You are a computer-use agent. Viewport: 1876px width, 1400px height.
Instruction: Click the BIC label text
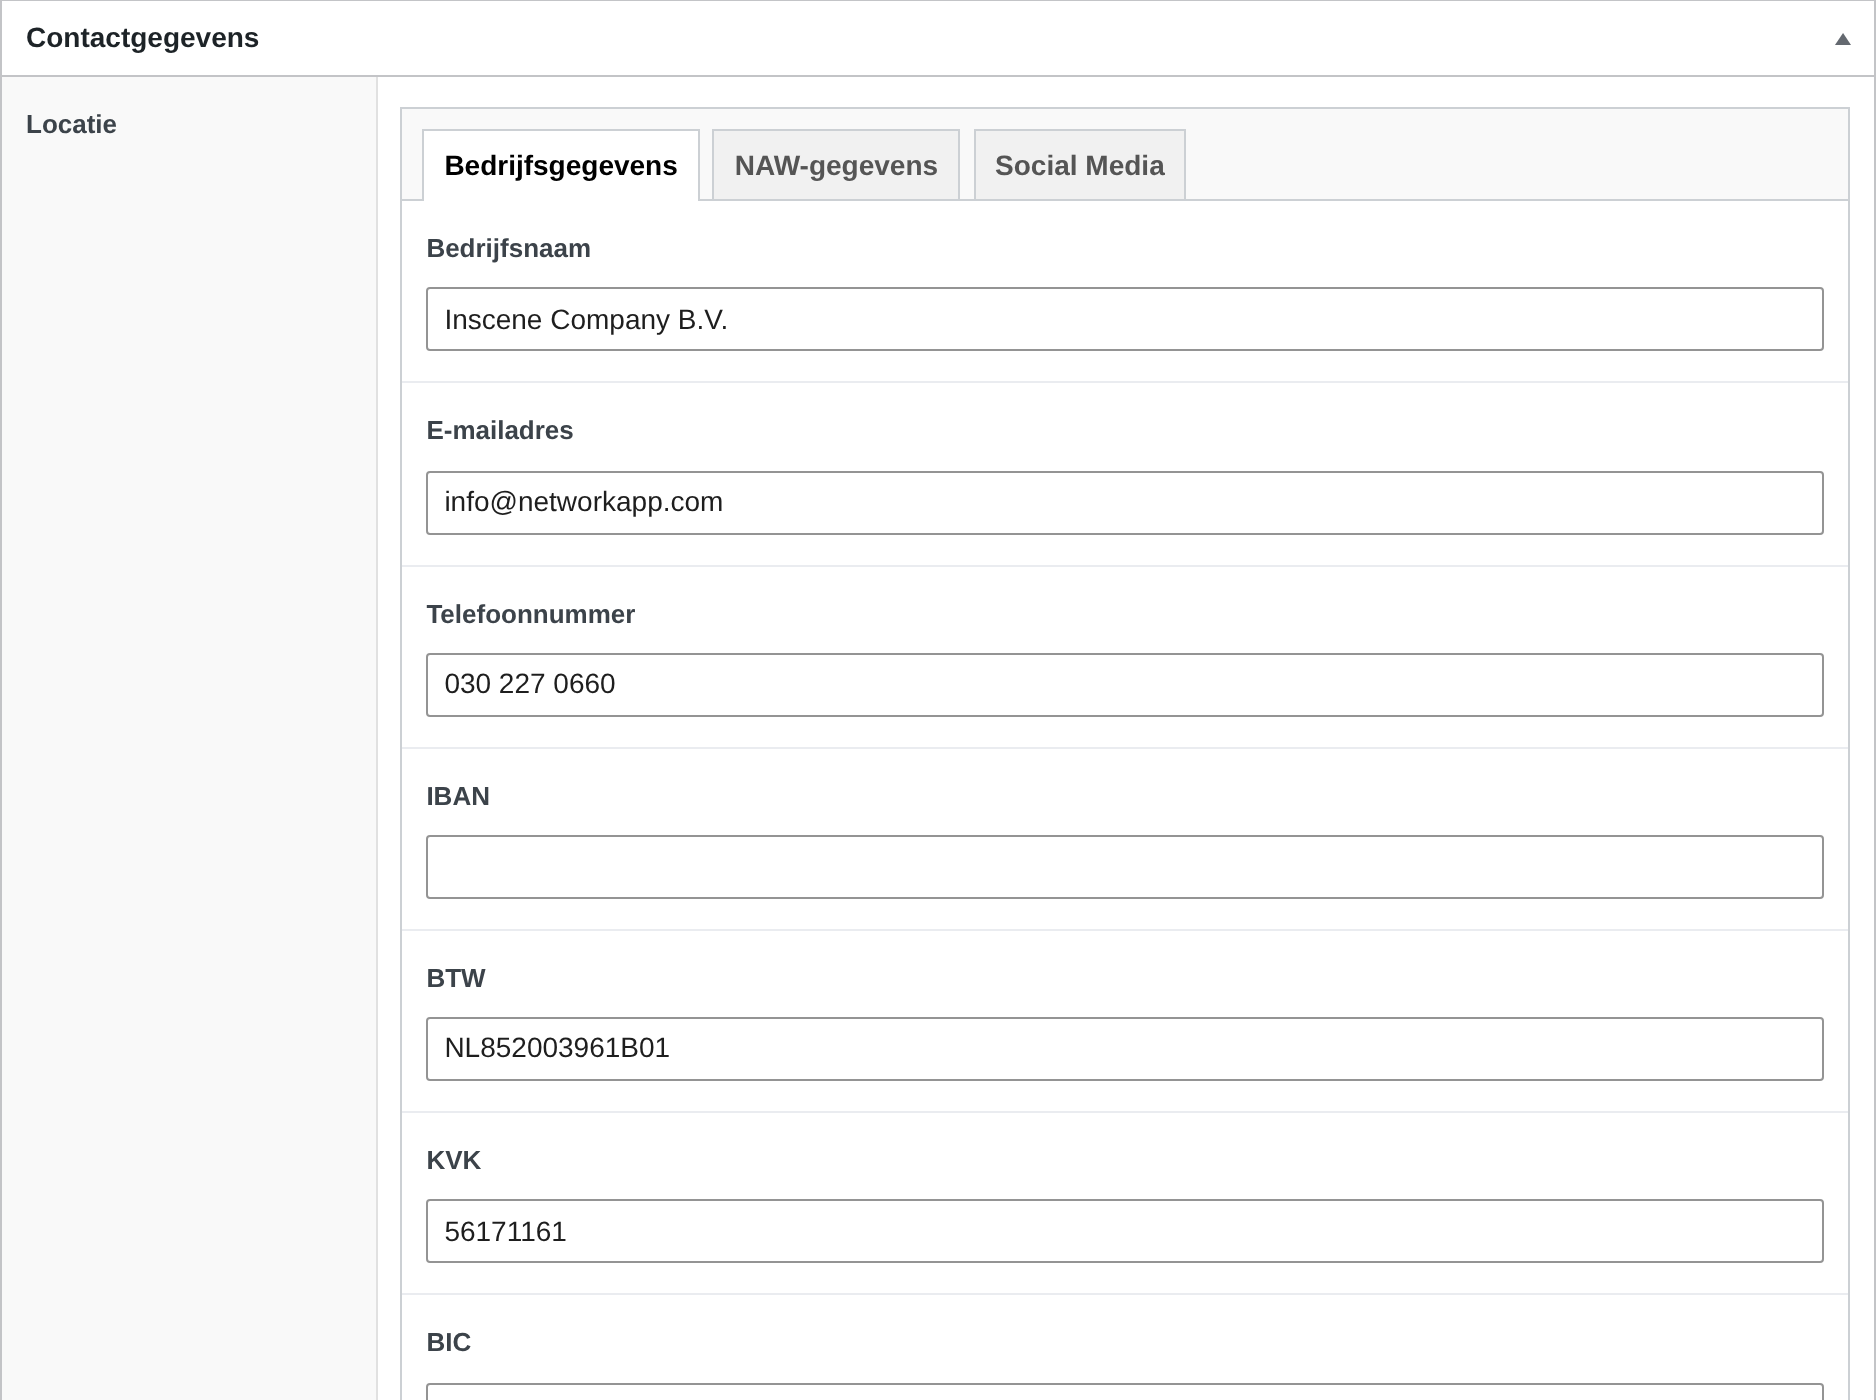pos(449,1343)
